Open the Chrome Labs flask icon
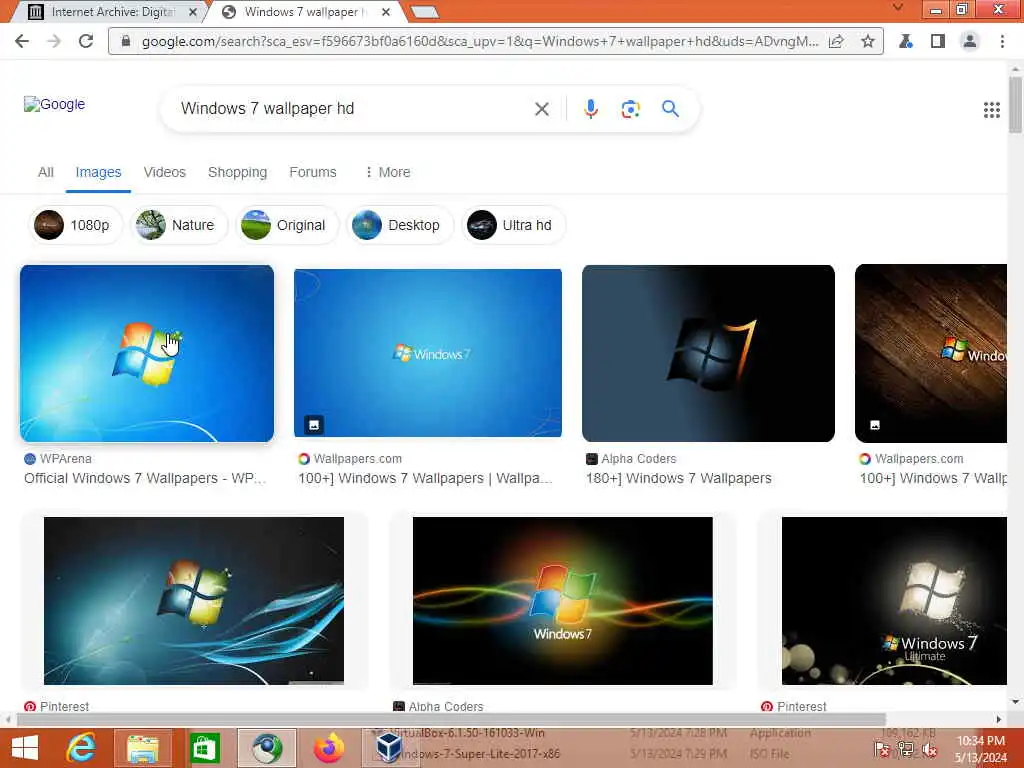This screenshot has height=768, width=1024. tap(905, 41)
